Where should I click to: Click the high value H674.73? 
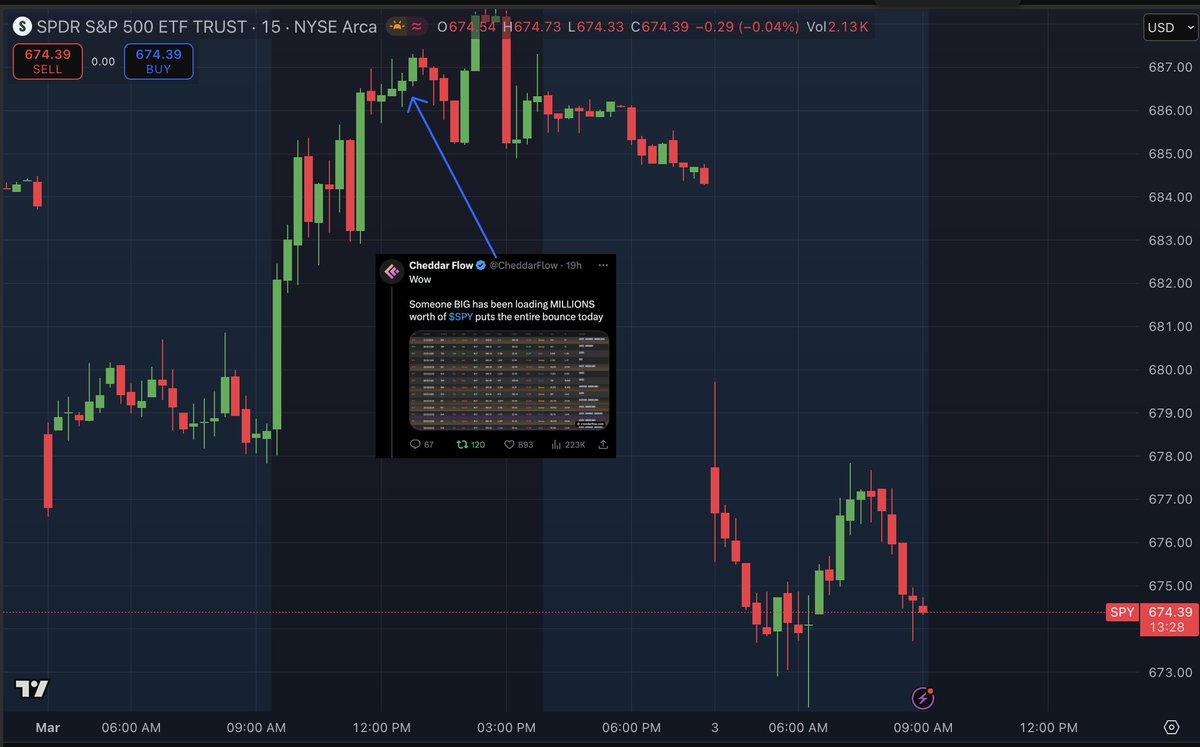pyautogui.click(x=532, y=27)
